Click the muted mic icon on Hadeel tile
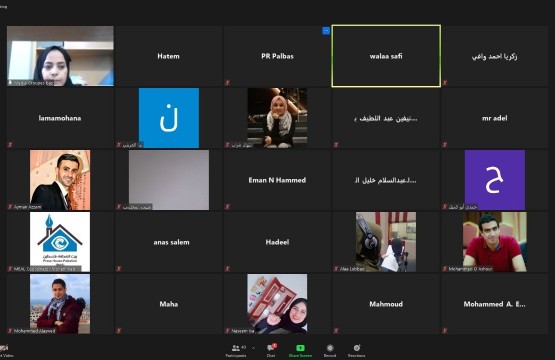The width and height of the screenshot is (555, 360). (x=228, y=269)
